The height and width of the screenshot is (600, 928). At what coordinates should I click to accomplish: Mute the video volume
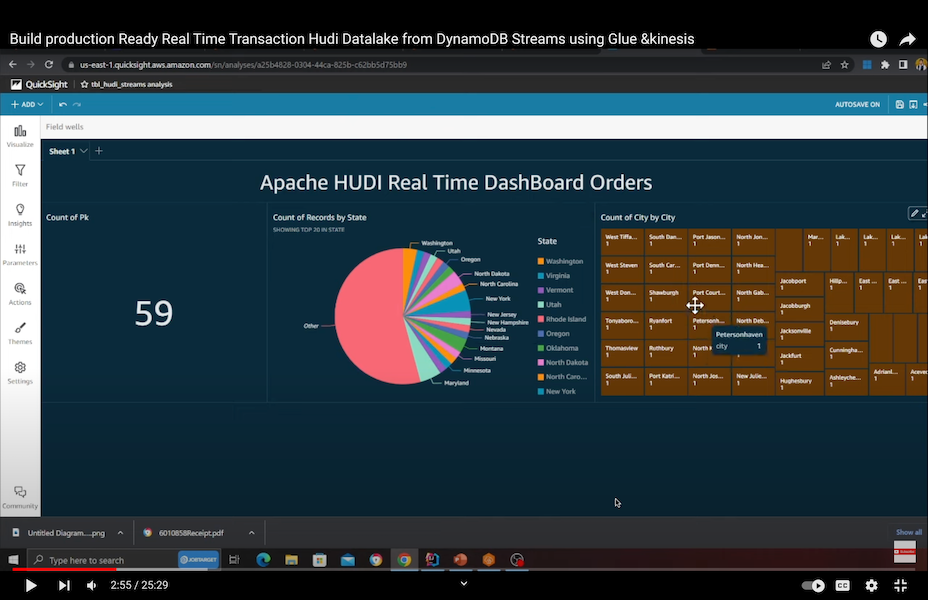pos(92,585)
